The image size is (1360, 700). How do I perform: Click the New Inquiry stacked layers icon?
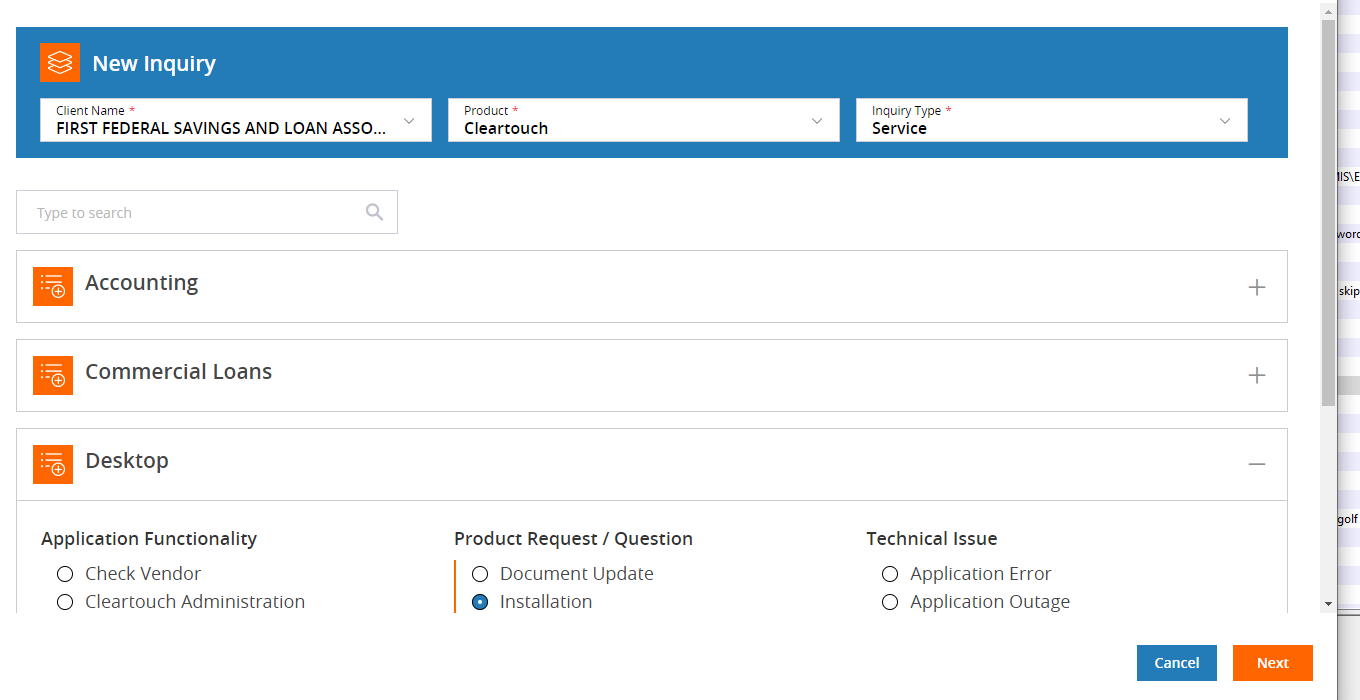[60, 63]
